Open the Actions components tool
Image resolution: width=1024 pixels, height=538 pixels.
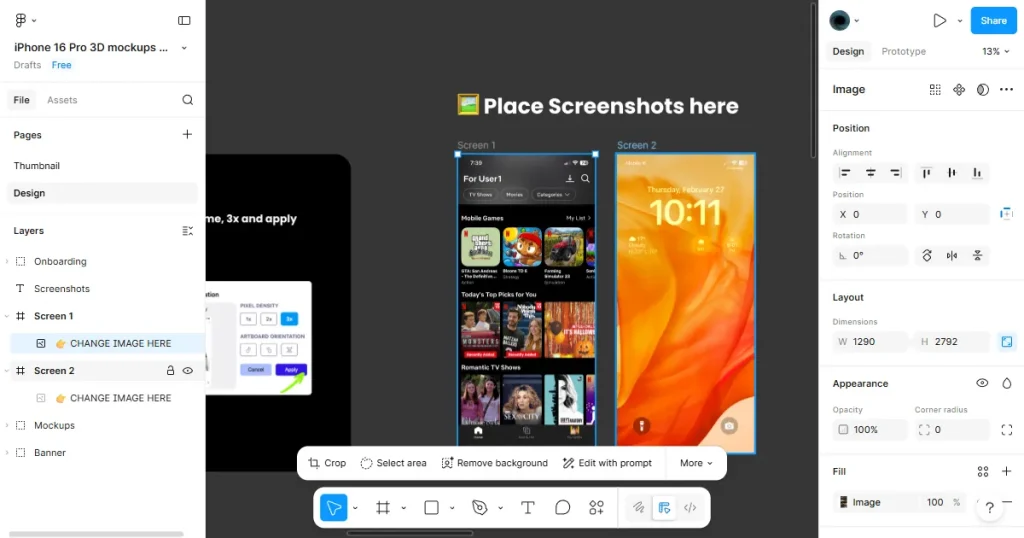click(596, 507)
